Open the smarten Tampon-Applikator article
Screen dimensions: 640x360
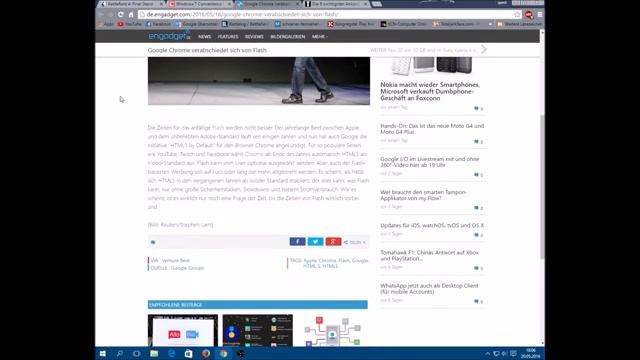(423, 195)
